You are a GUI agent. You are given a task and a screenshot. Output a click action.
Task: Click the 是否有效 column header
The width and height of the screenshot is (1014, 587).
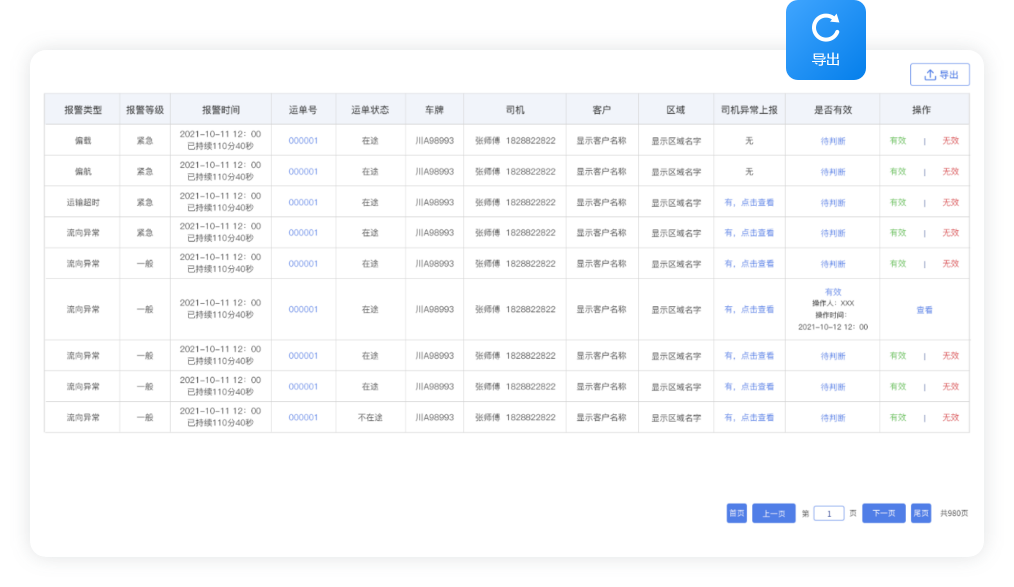(x=832, y=110)
